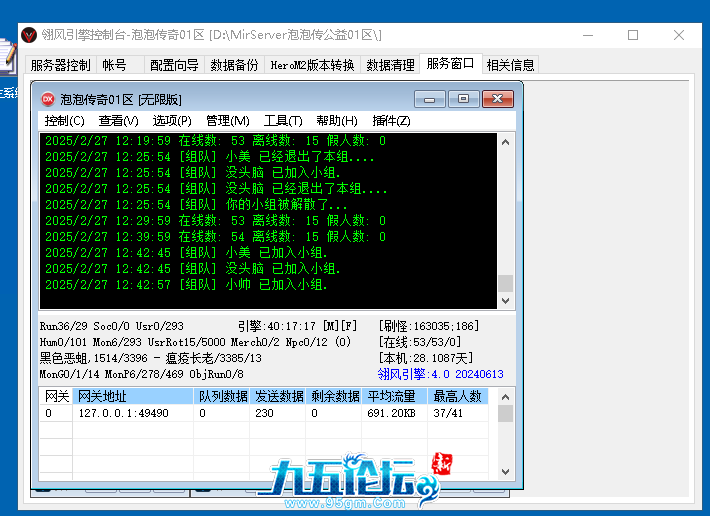The image size is (710, 516).
Task: Switch to the 服务器控制 tab
Action: [x=60, y=65]
